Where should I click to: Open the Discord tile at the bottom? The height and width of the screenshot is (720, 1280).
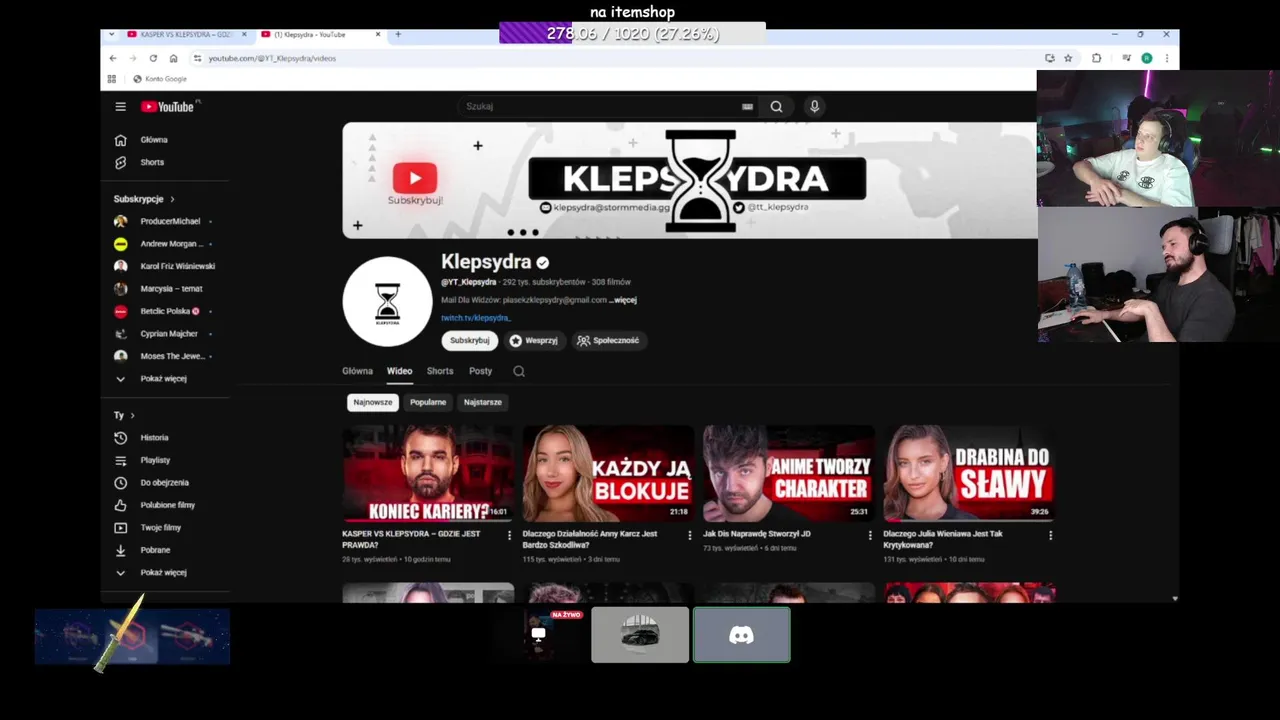(741, 635)
